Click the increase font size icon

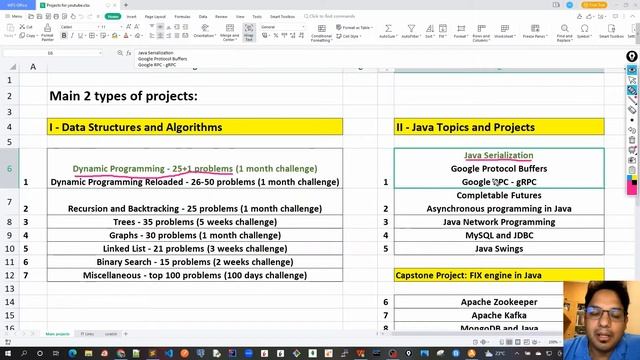click(x=129, y=27)
